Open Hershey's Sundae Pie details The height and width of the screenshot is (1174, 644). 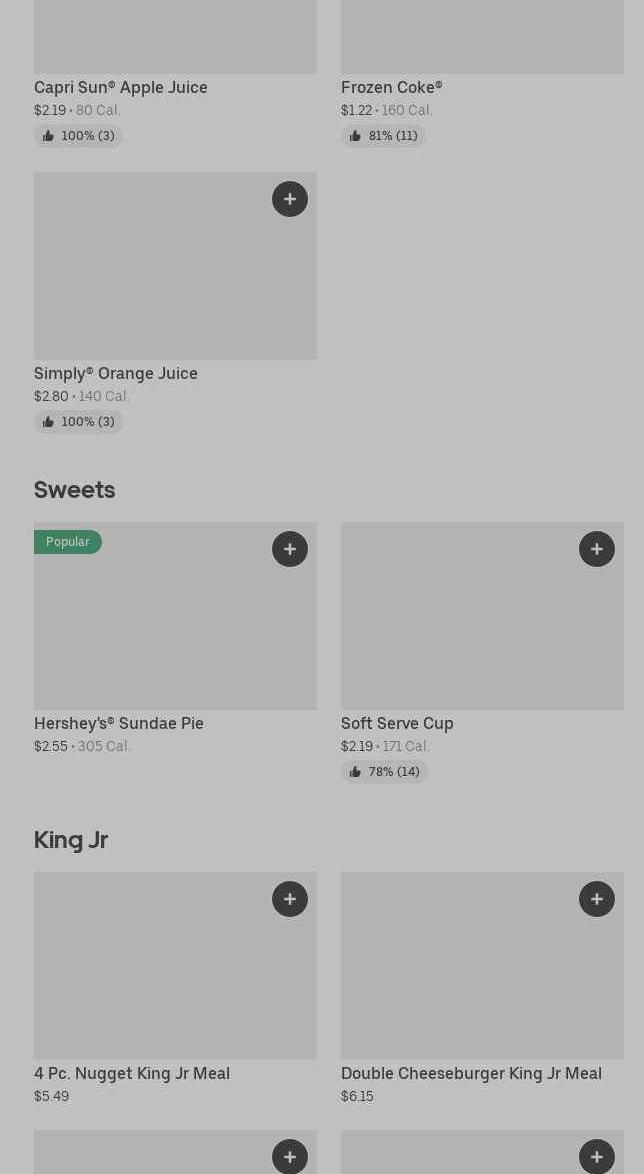click(119, 724)
